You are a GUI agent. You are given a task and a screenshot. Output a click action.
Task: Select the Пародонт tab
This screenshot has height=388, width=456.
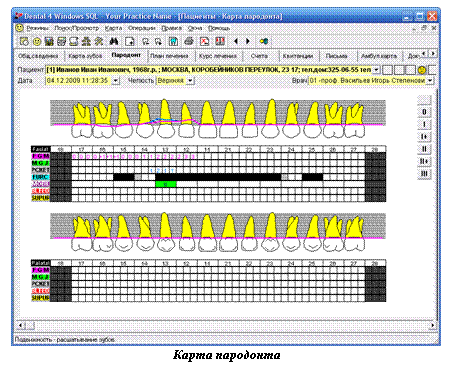(x=126, y=55)
